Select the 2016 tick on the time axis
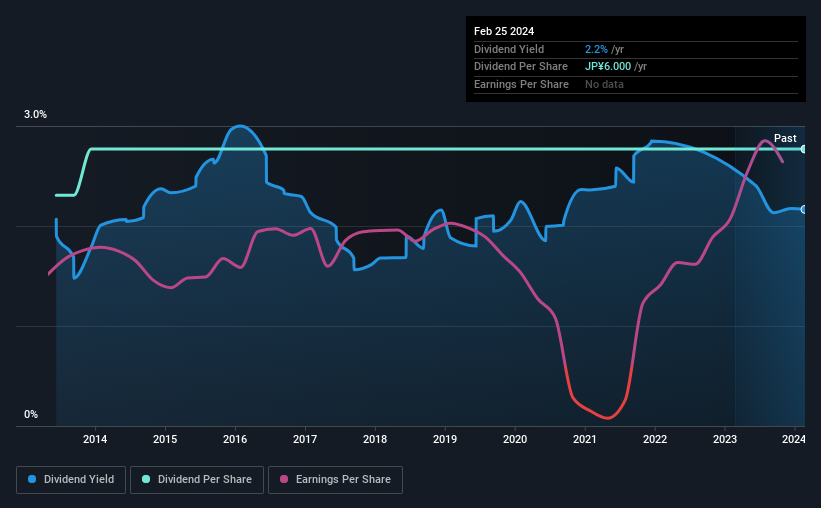This screenshot has width=821, height=508. click(x=235, y=439)
